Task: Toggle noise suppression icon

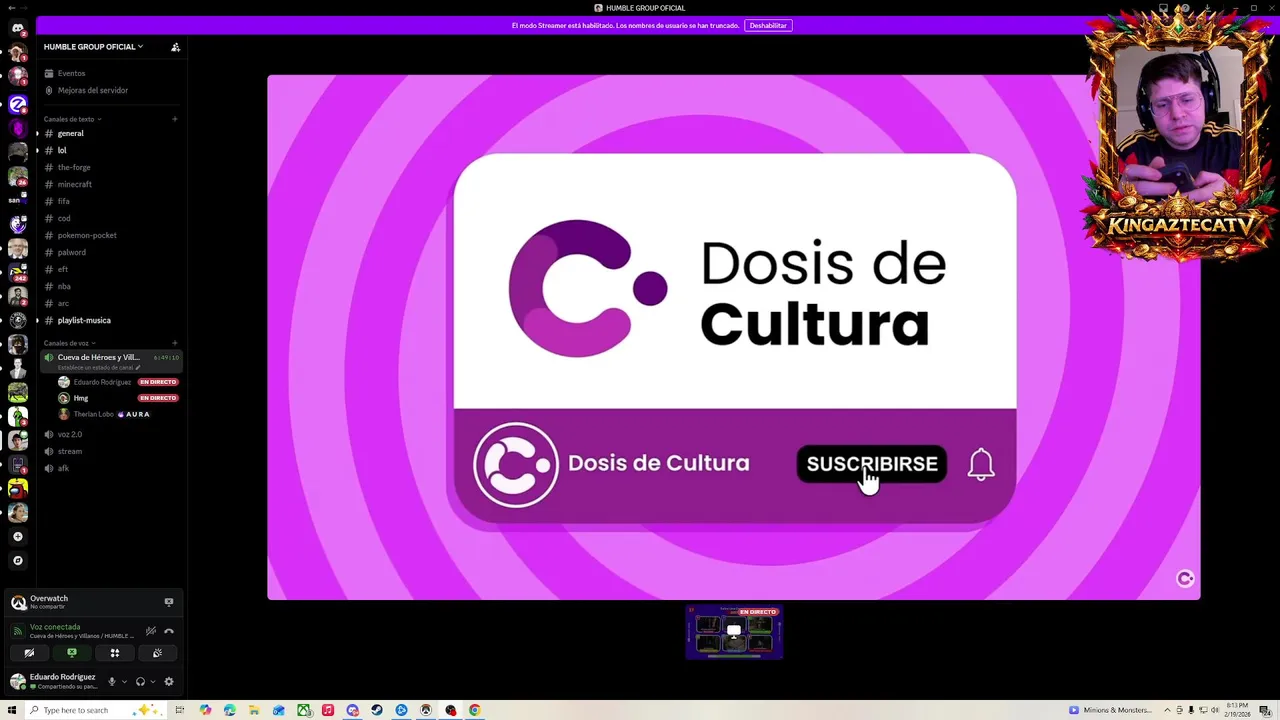Action: tap(151, 631)
